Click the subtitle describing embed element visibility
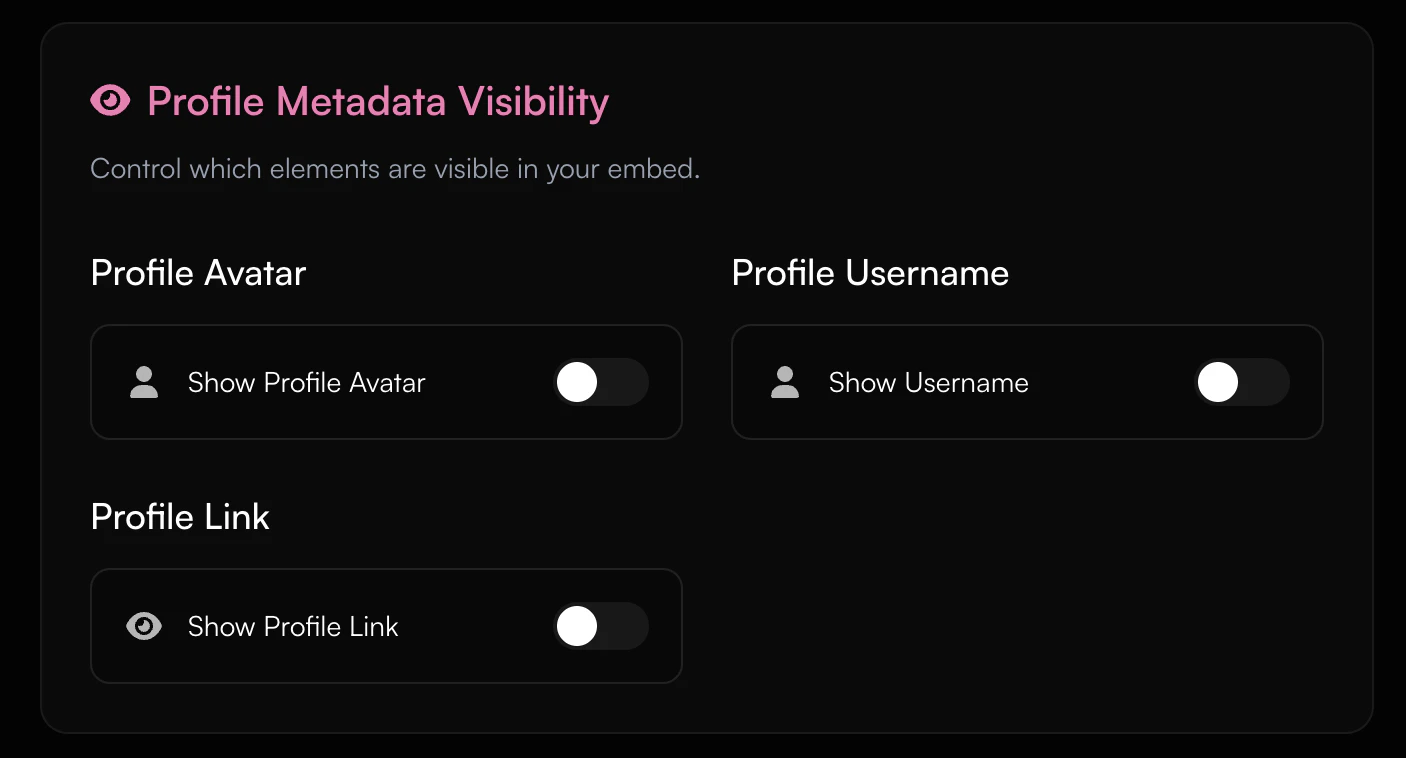1406x758 pixels. (x=395, y=169)
